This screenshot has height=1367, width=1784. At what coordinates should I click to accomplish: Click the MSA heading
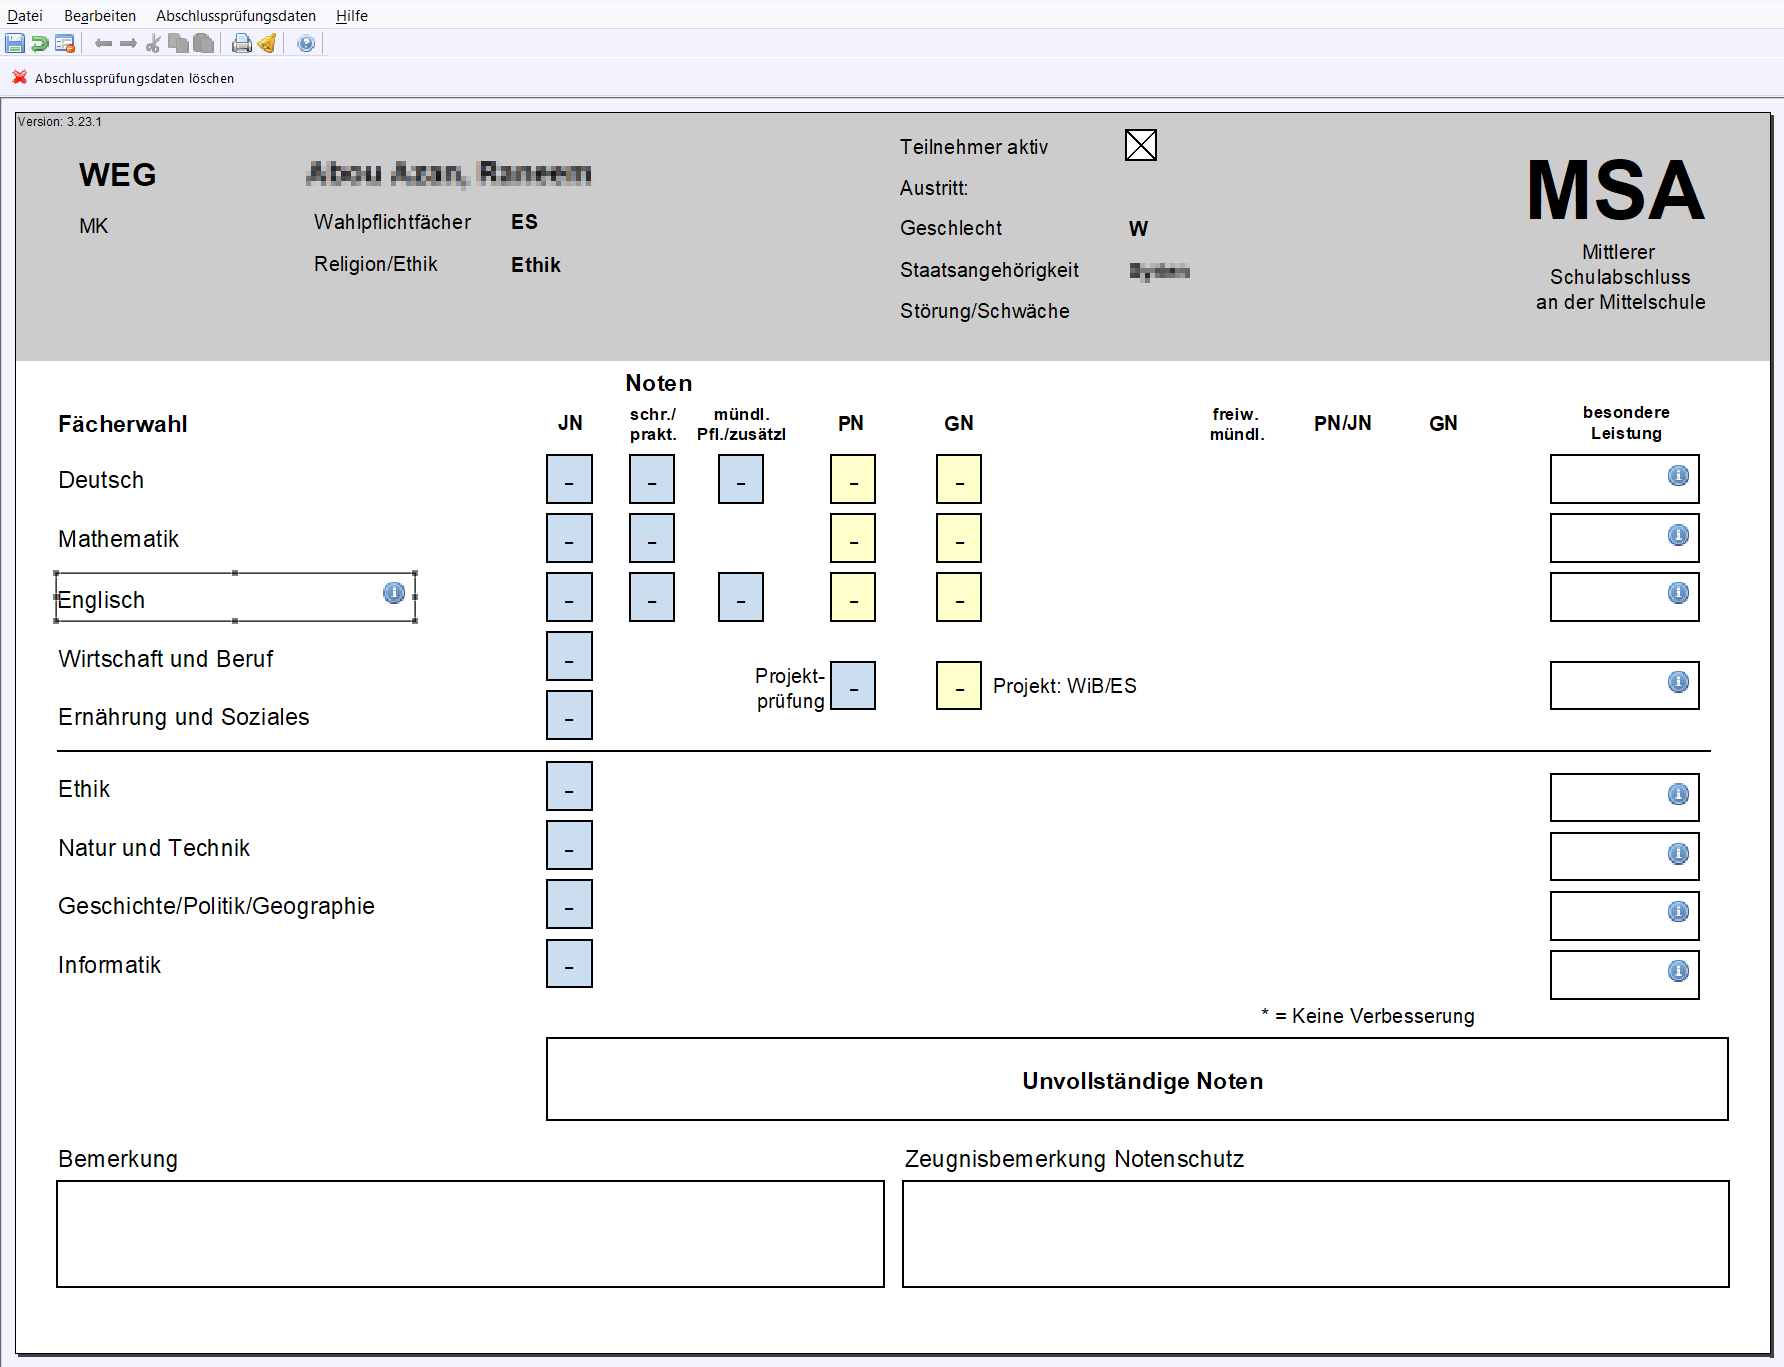1616,190
